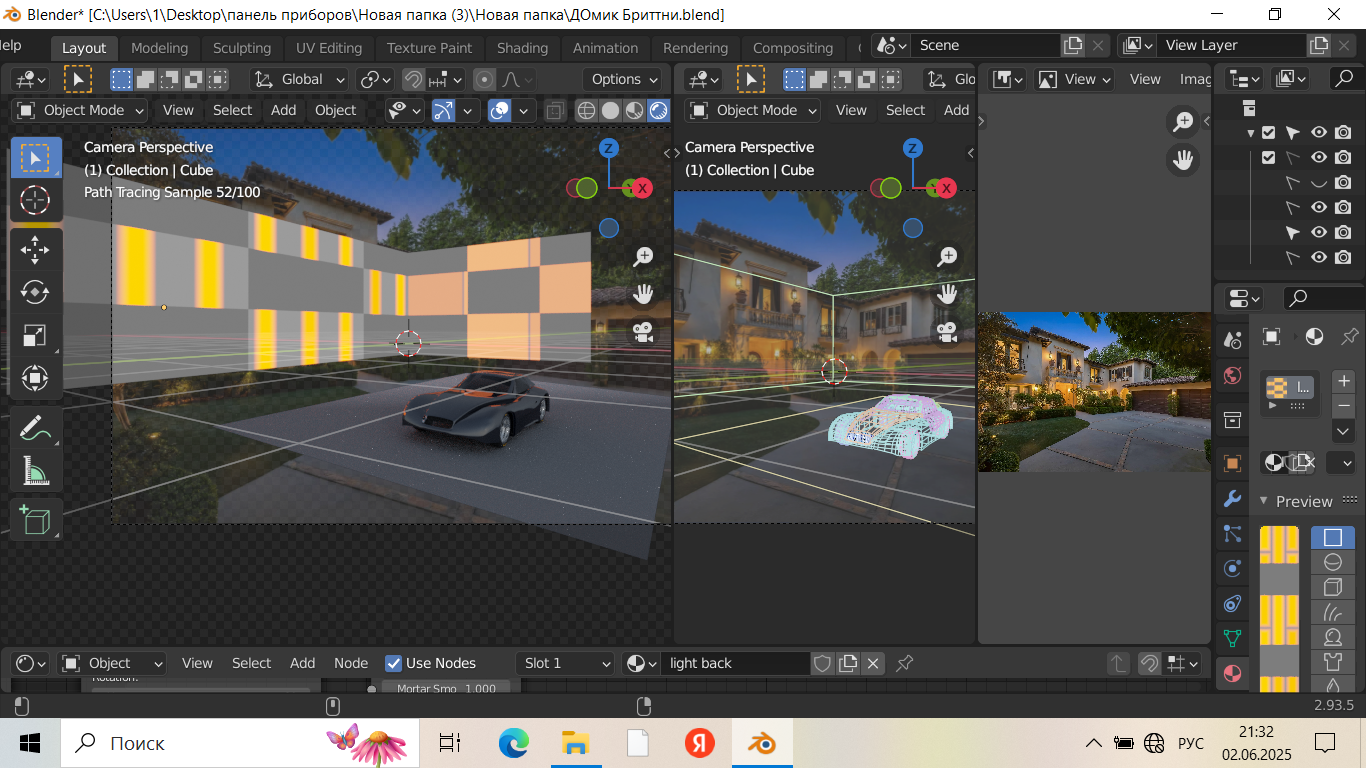This screenshot has width=1366, height=768.
Task: Select the Measure tool
Action: (35, 470)
